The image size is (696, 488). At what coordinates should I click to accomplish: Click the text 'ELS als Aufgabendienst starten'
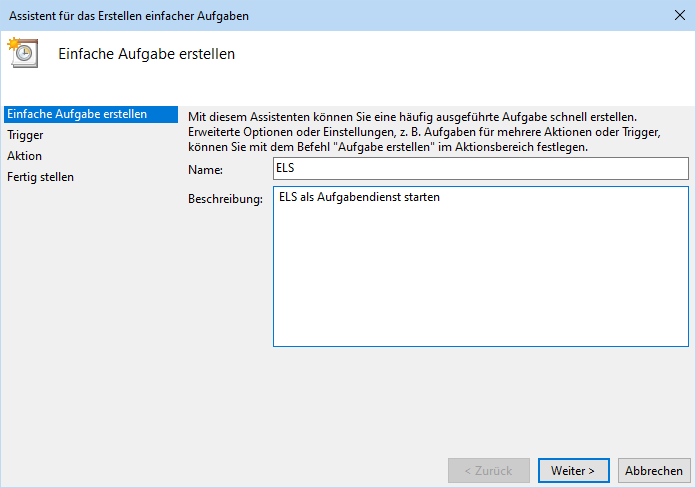pos(359,197)
